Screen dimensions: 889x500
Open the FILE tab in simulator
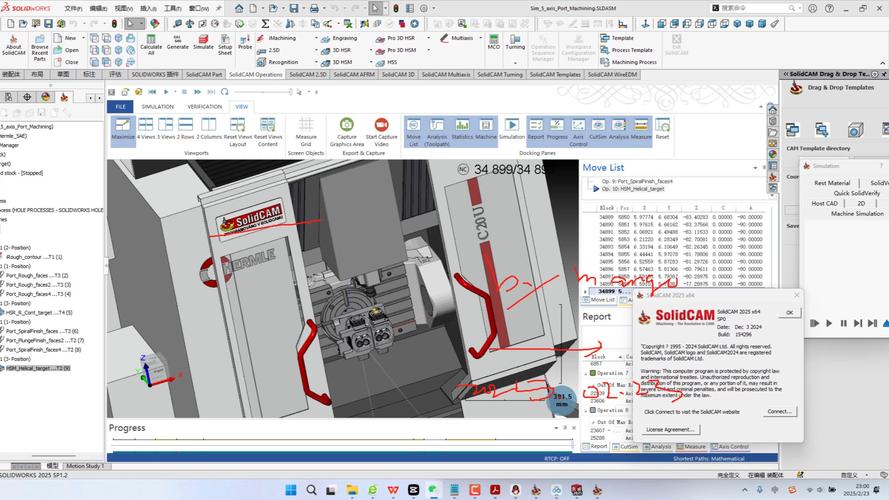[120, 107]
